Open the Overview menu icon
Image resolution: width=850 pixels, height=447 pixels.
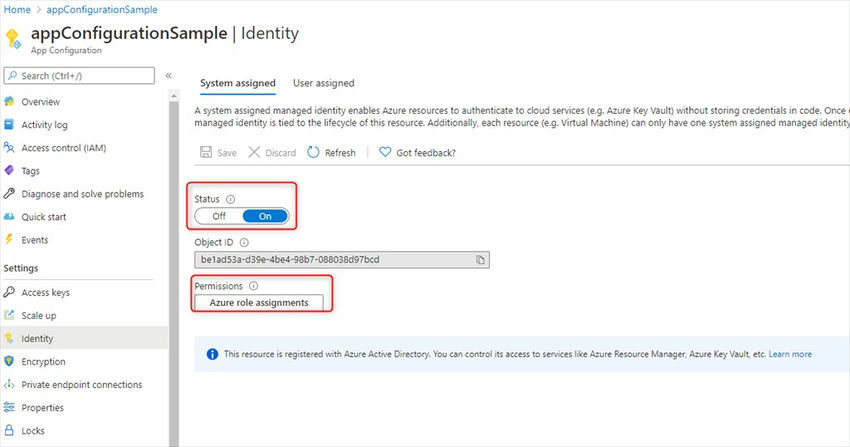9,101
